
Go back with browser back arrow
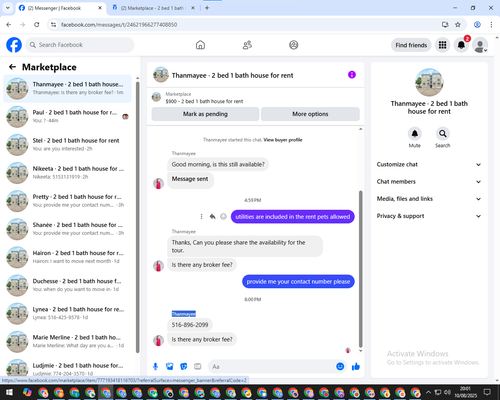click(x=9, y=24)
